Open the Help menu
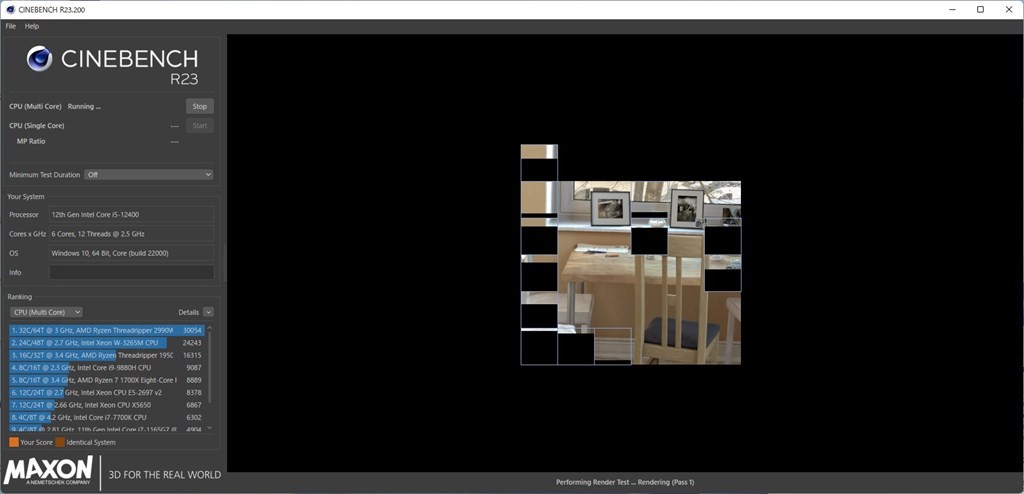Viewport: 1024px width, 494px height. [32, 26]
